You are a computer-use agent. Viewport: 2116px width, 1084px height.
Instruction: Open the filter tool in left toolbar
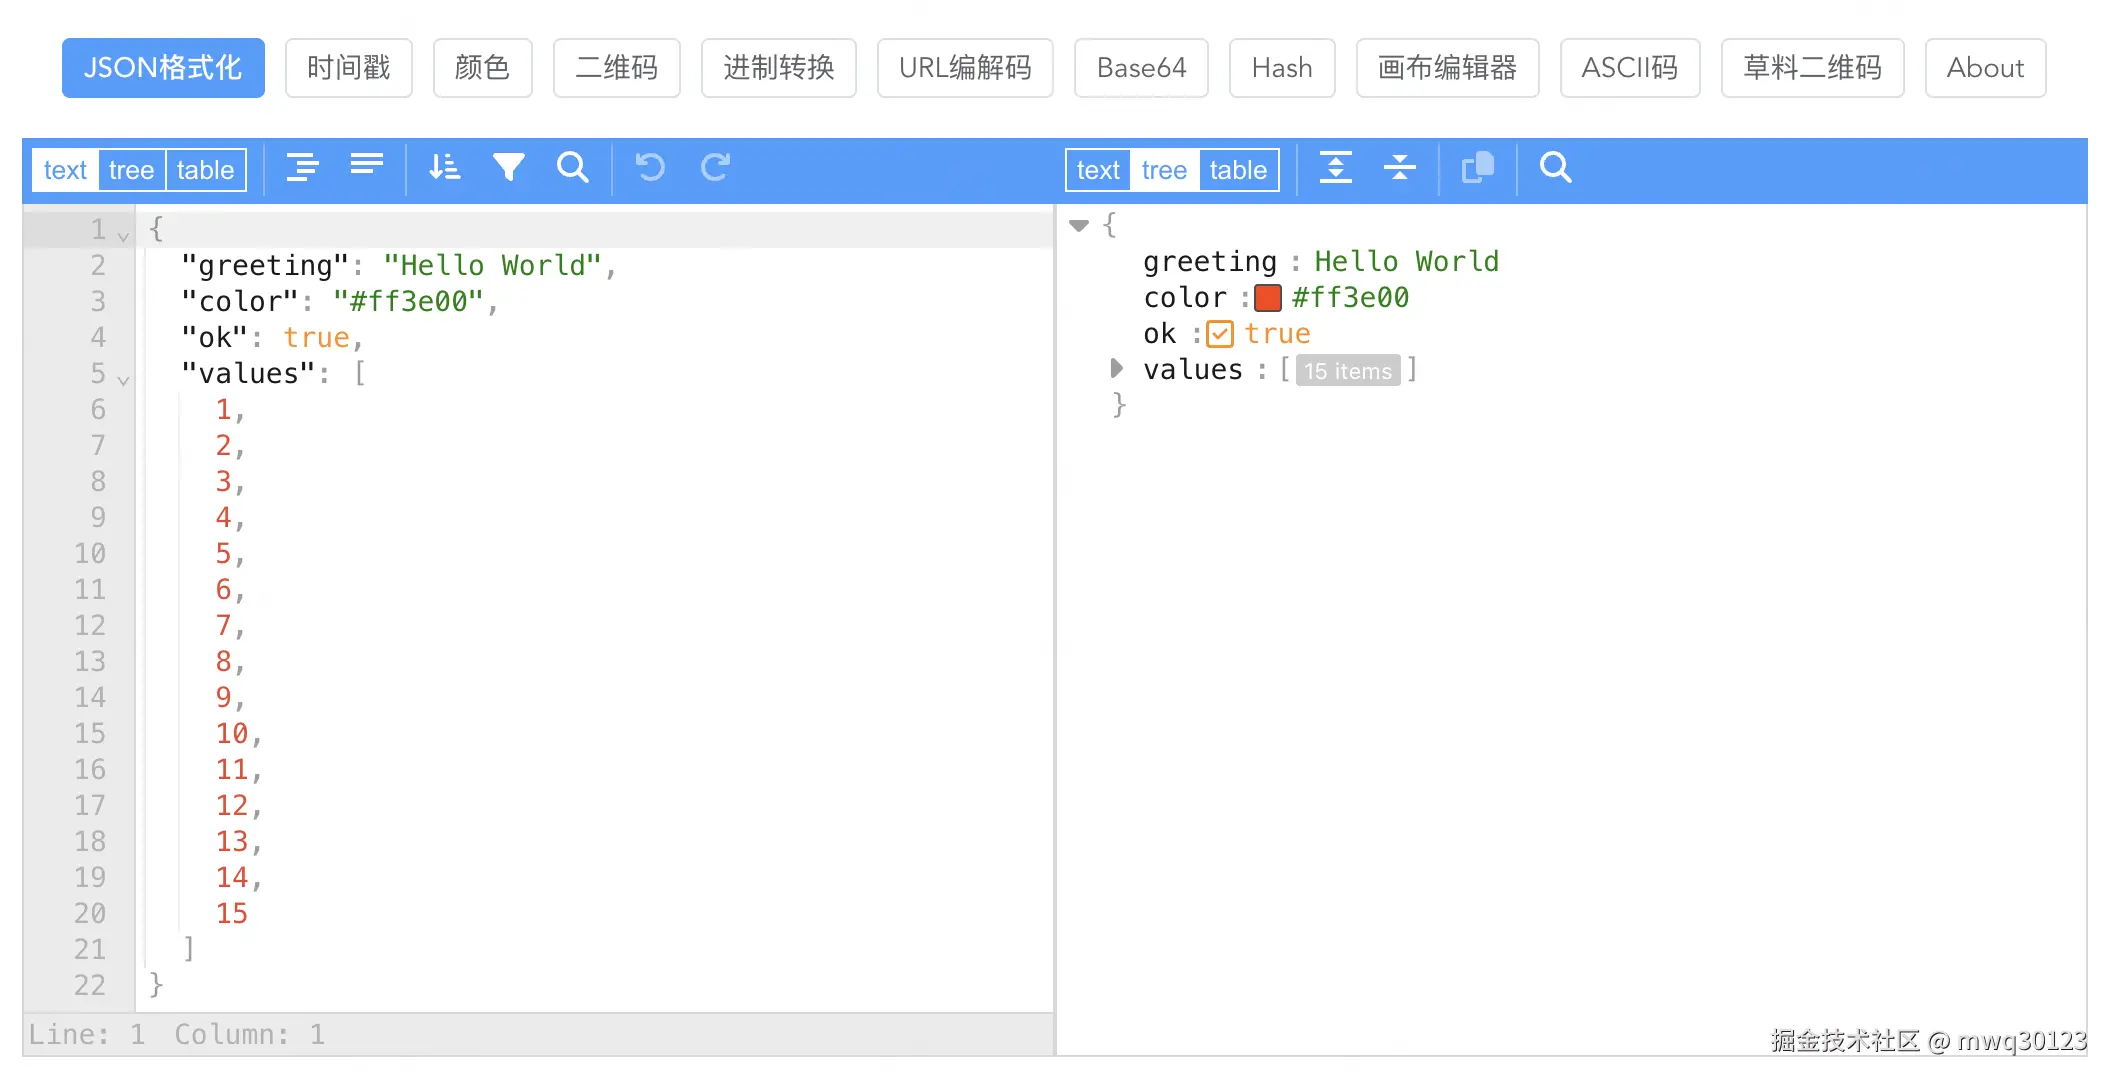(509, 167)
